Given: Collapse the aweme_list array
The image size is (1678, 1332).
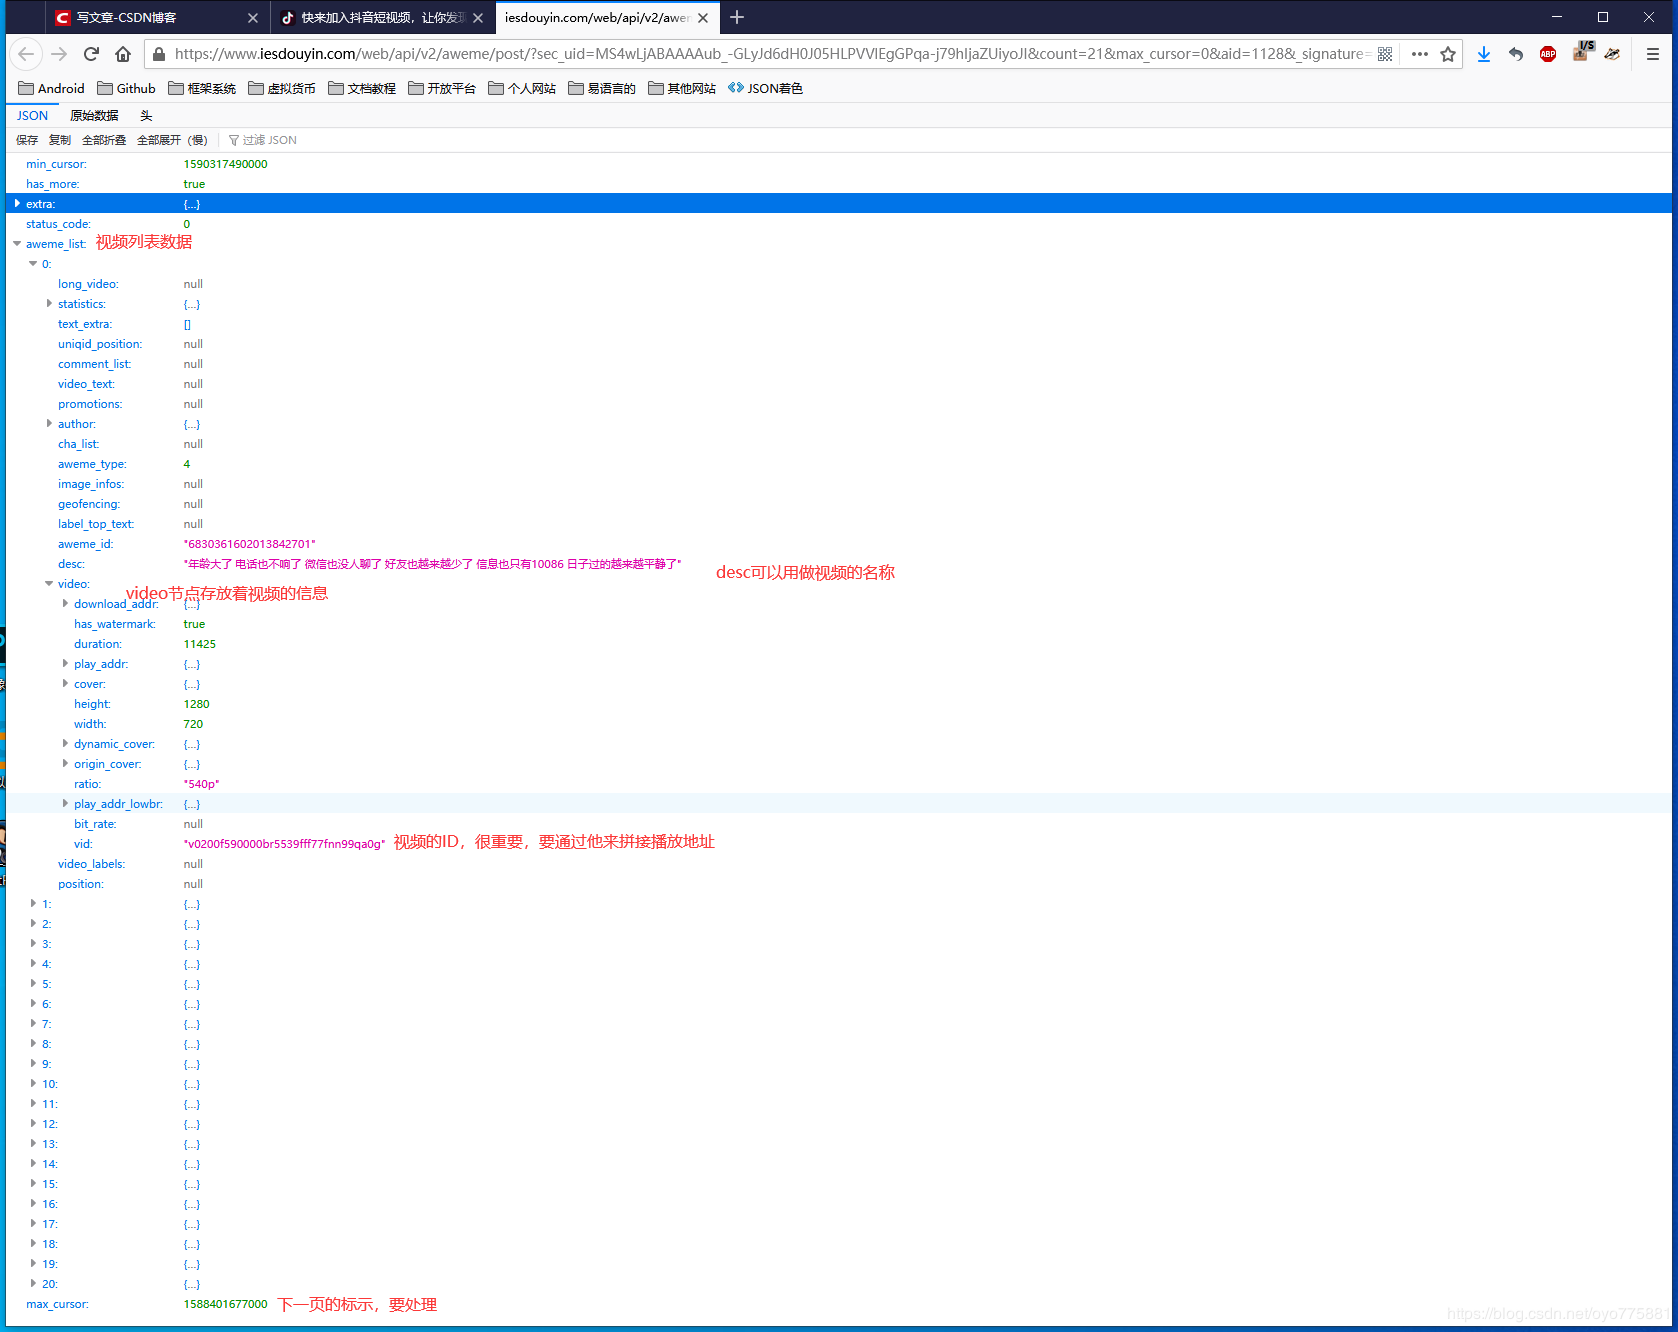Looking at the screenshot, I should [17, 244].
